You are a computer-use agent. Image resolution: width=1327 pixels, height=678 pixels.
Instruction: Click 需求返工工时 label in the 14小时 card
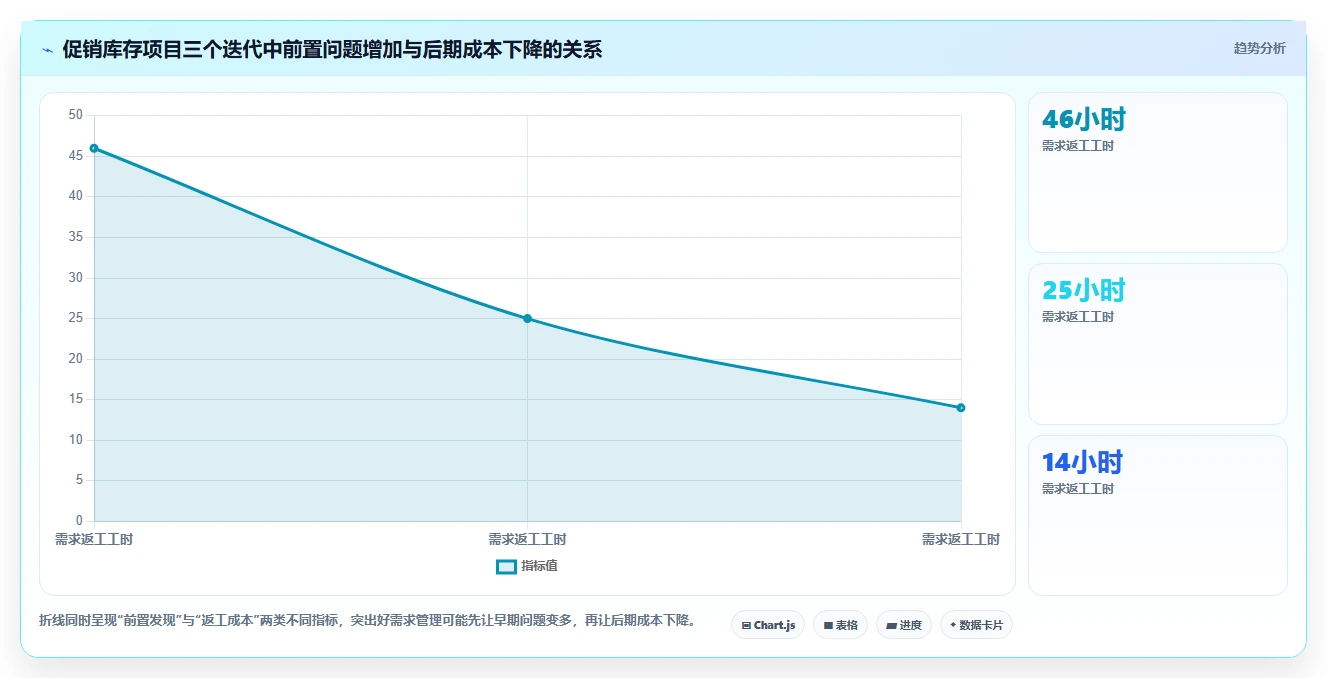click(1078, 489)
